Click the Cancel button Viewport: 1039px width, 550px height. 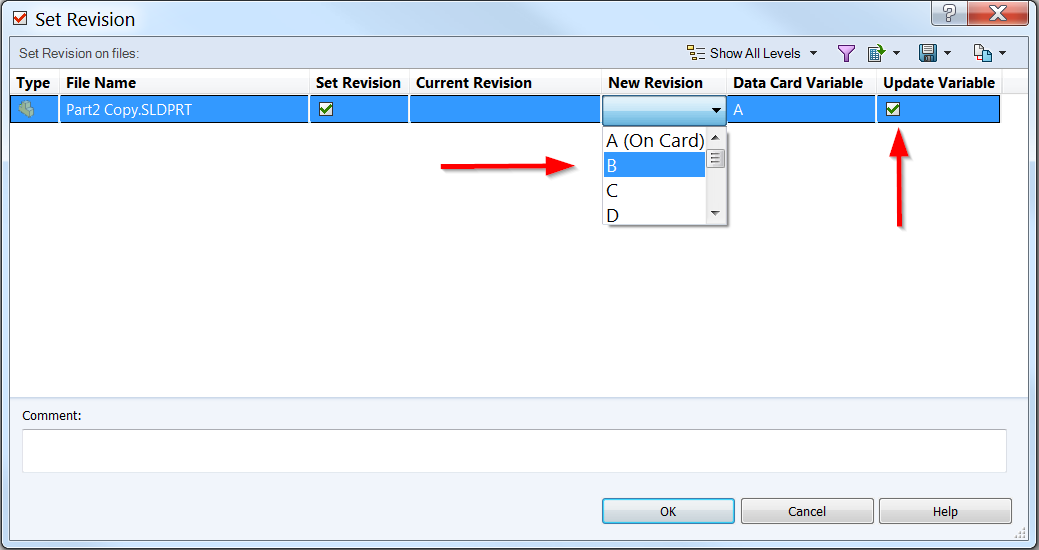point(806,511)
